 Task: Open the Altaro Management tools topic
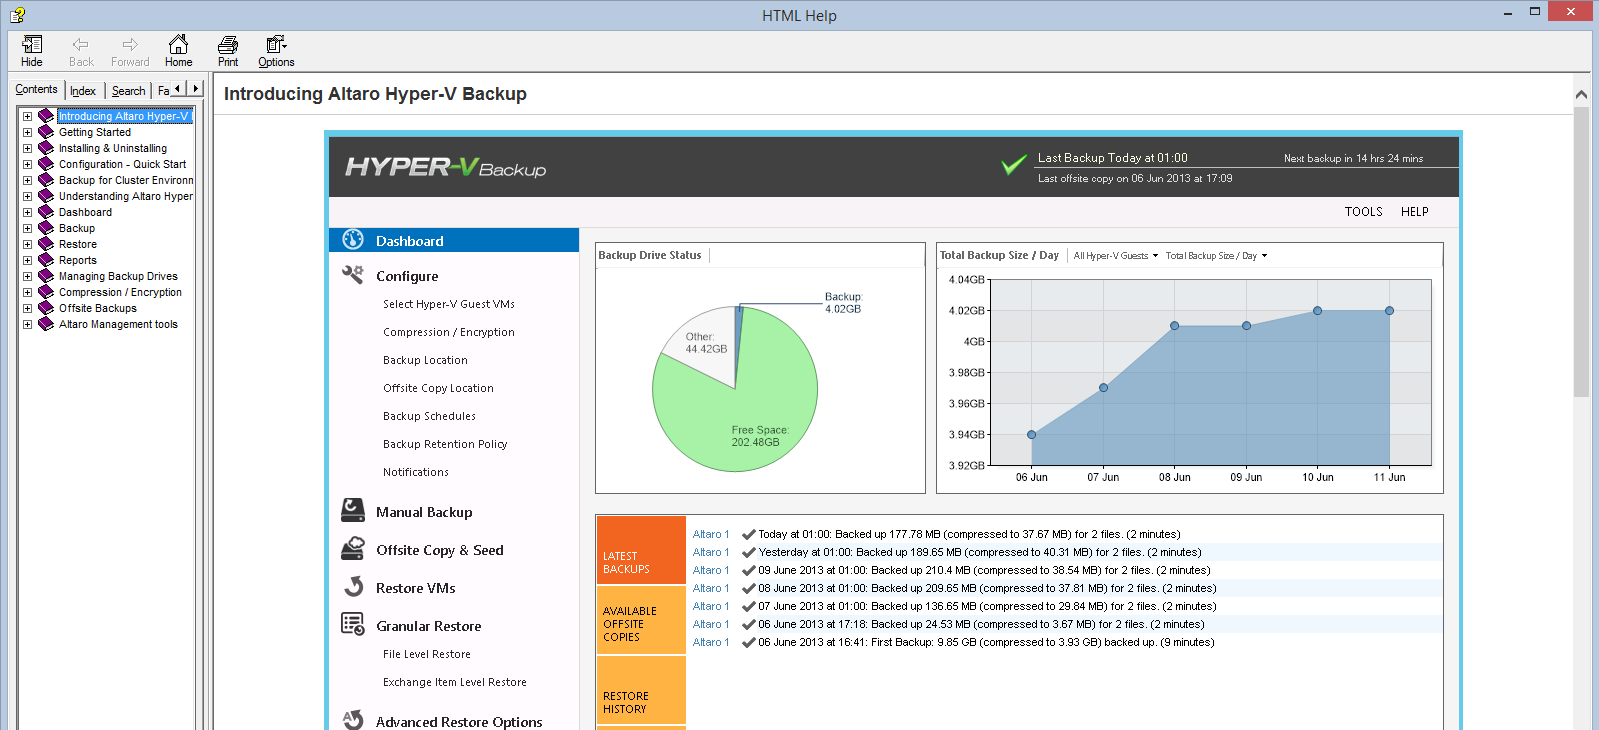click(x=118, y=324)
